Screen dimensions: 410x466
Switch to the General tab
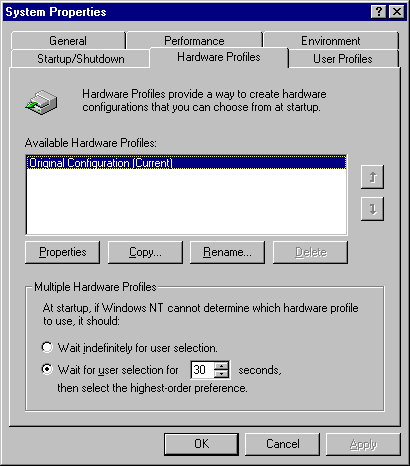click(x=68, y=41)
